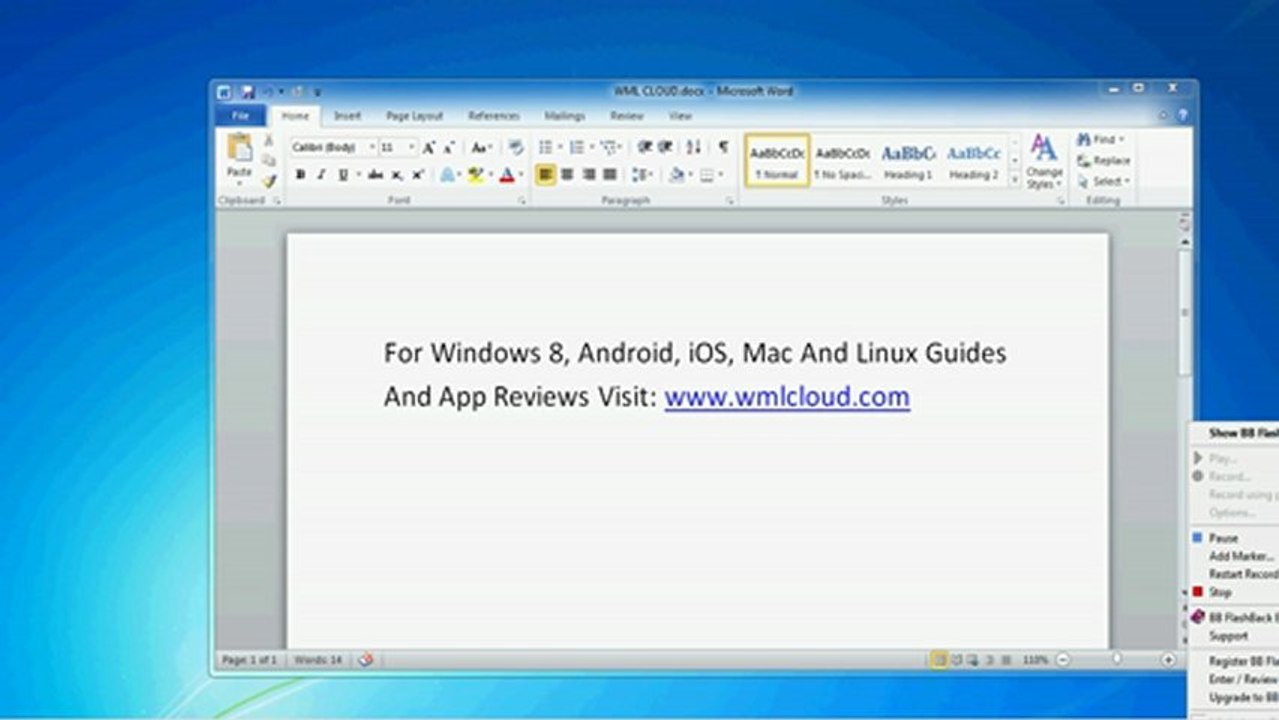1279x720 pixels.
Task: Apply subscript formatting
Action: point(397,175)
